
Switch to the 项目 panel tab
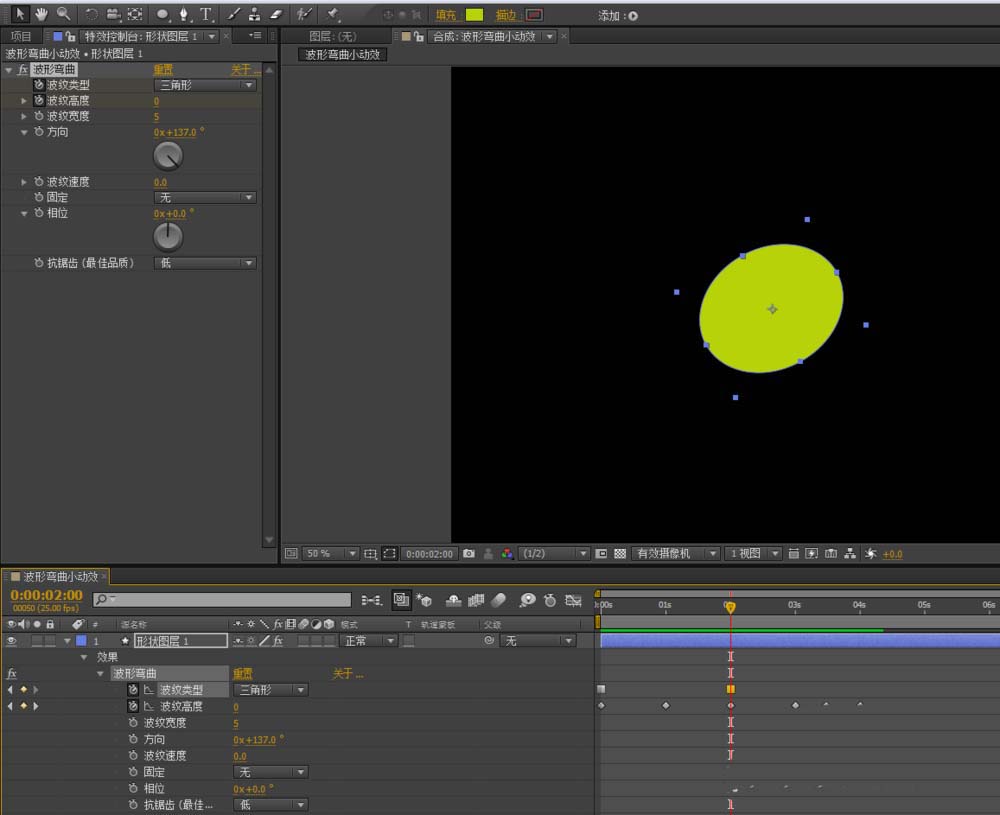21,36
